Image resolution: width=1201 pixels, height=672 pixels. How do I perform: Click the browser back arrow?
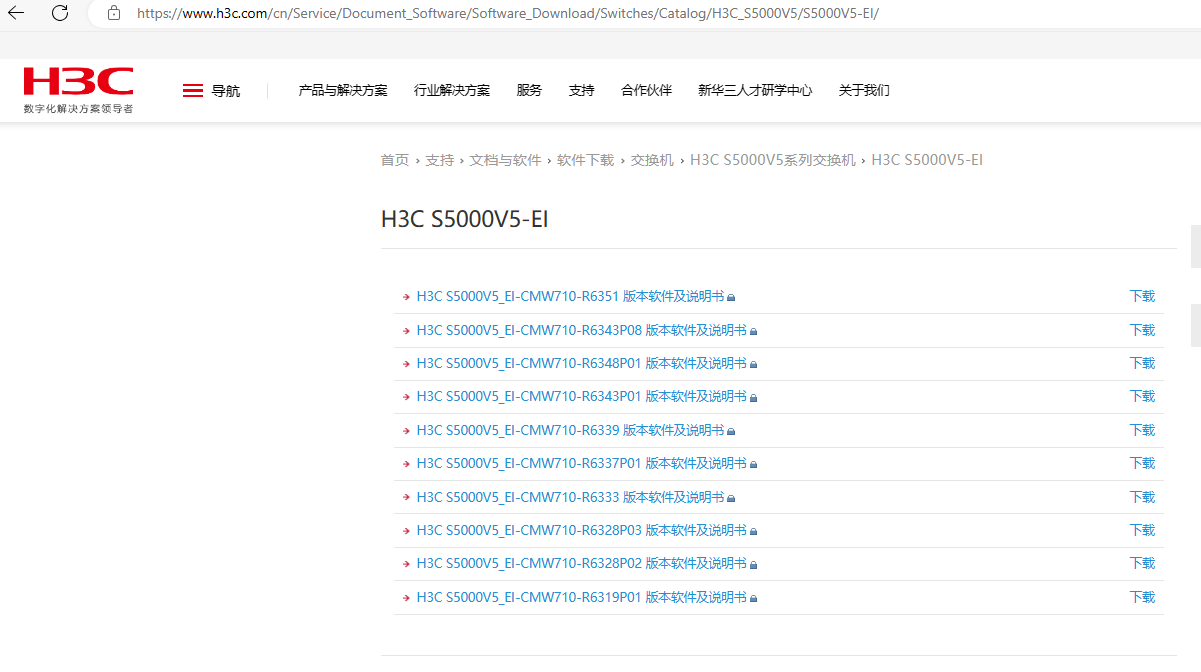click(x=16, y=13)
